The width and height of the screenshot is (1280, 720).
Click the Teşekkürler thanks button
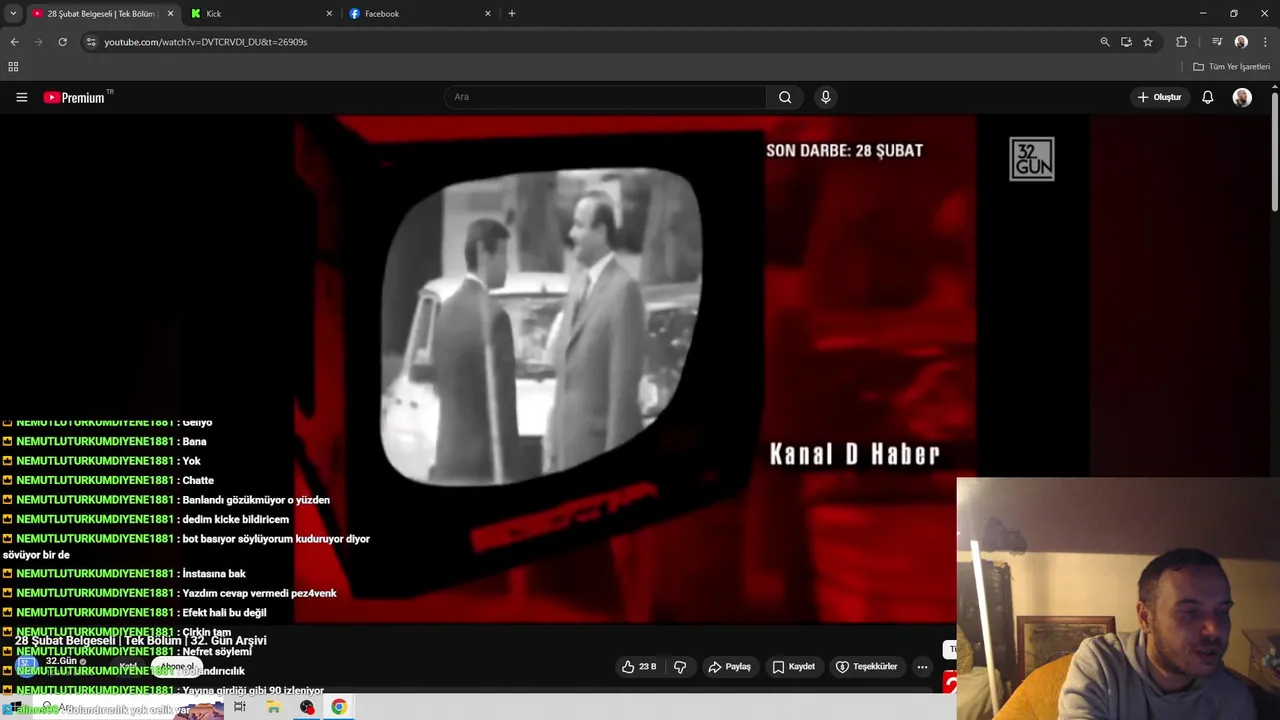click(867, 667)
